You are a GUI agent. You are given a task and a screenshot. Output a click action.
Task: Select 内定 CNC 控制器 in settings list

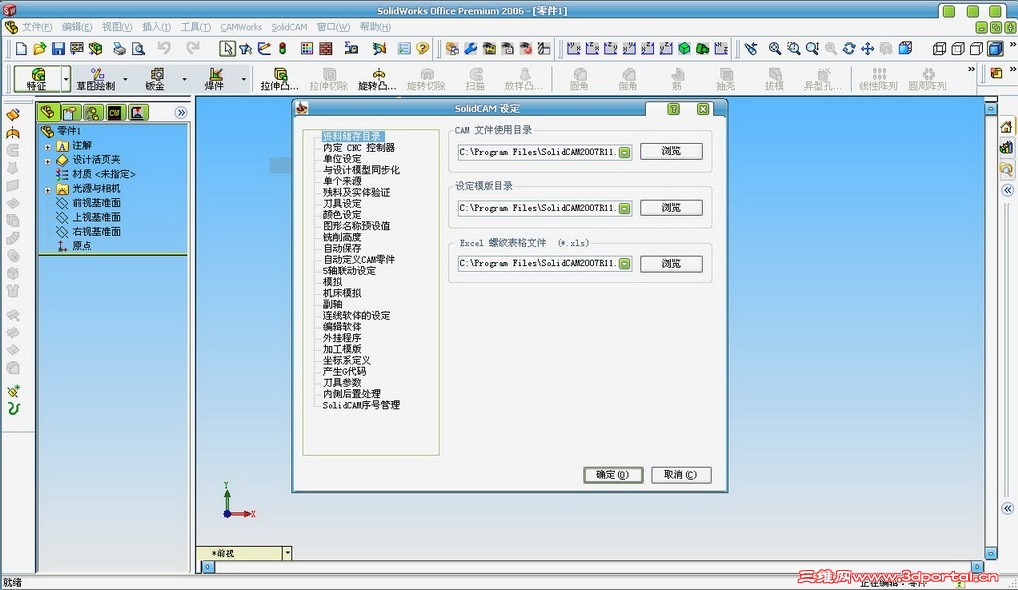point(359,147)
